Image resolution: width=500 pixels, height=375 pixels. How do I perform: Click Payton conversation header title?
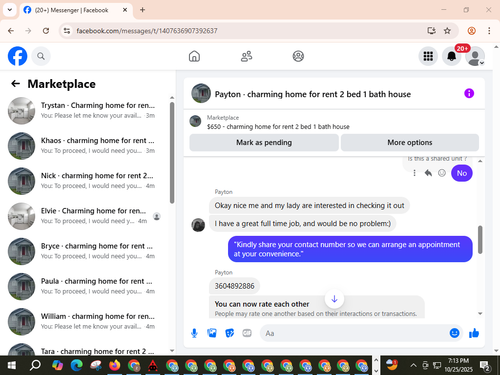click(x=312, y=94)
